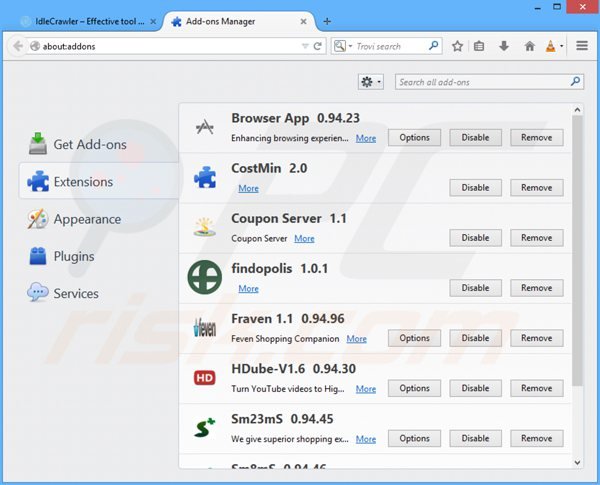The width and height of the screenshot is (600, 485).
Task: Click the findopolis green circle icon
Action: click(x=205, y=277)
